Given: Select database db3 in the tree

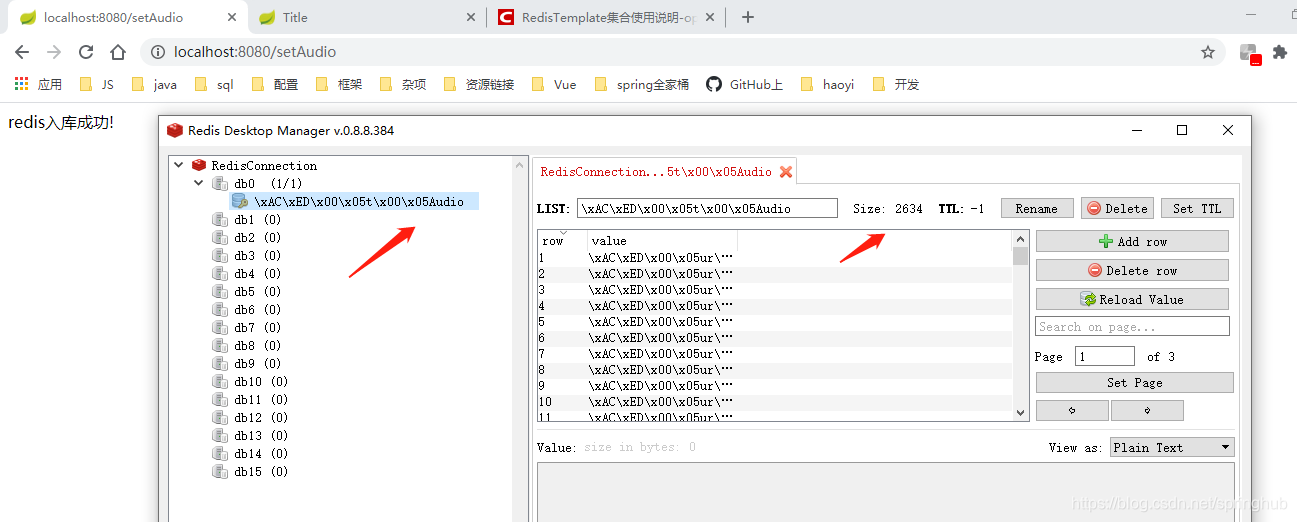Looking at the screenshot, I should (257, 256).
